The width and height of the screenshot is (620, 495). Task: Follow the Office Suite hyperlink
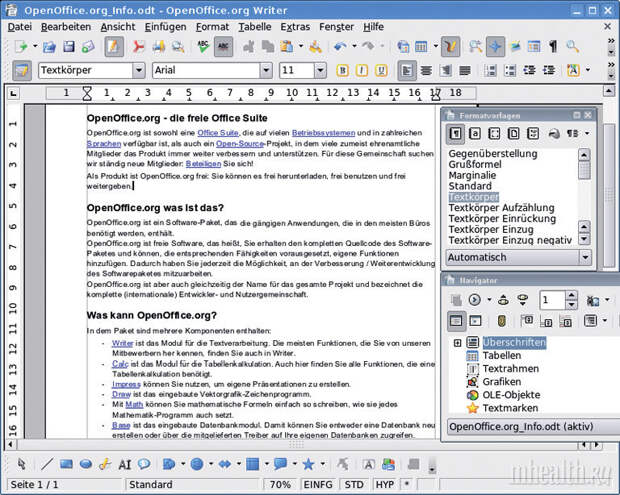[218, 133]
